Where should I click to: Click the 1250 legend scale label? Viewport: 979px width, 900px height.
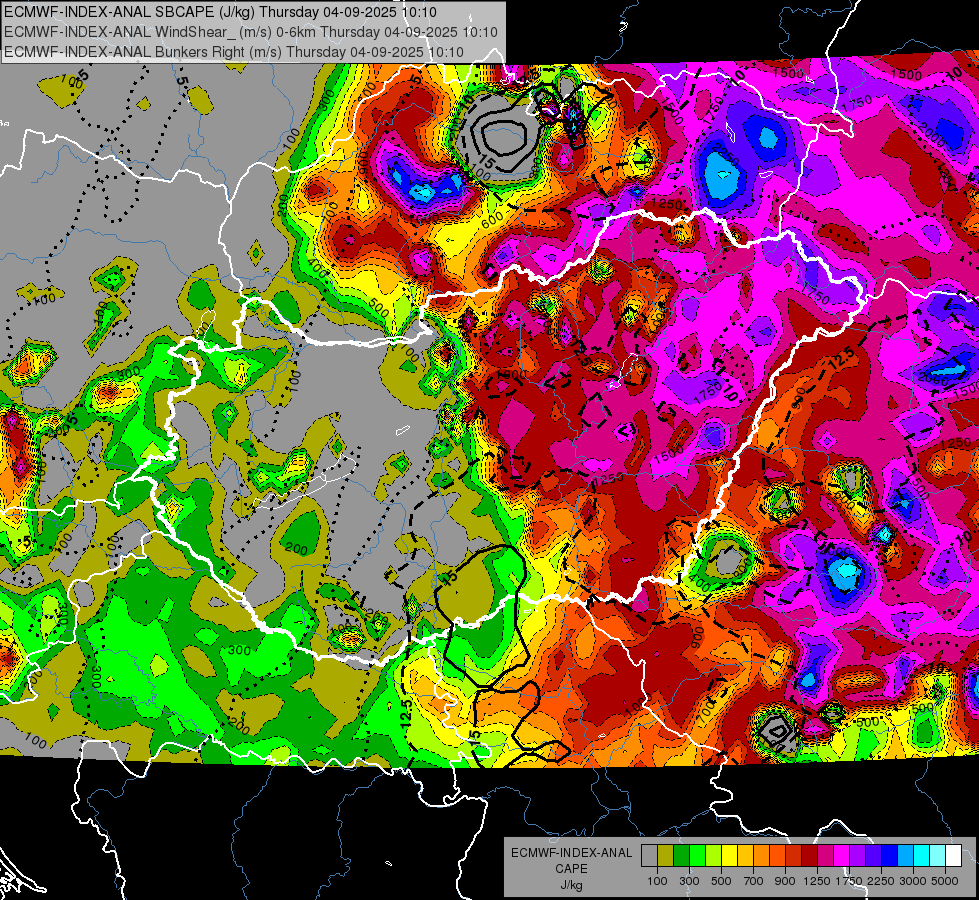[817, 881]
